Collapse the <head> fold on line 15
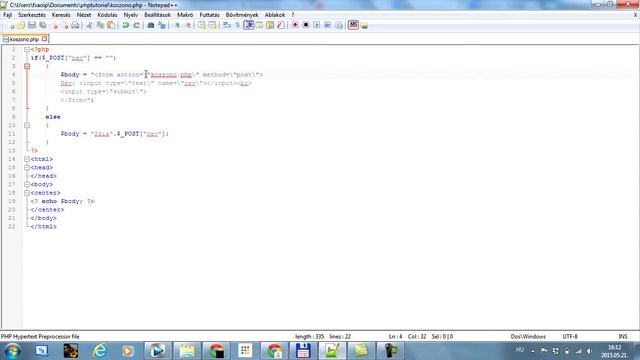 pyautogui.click(x=27, y=167)
